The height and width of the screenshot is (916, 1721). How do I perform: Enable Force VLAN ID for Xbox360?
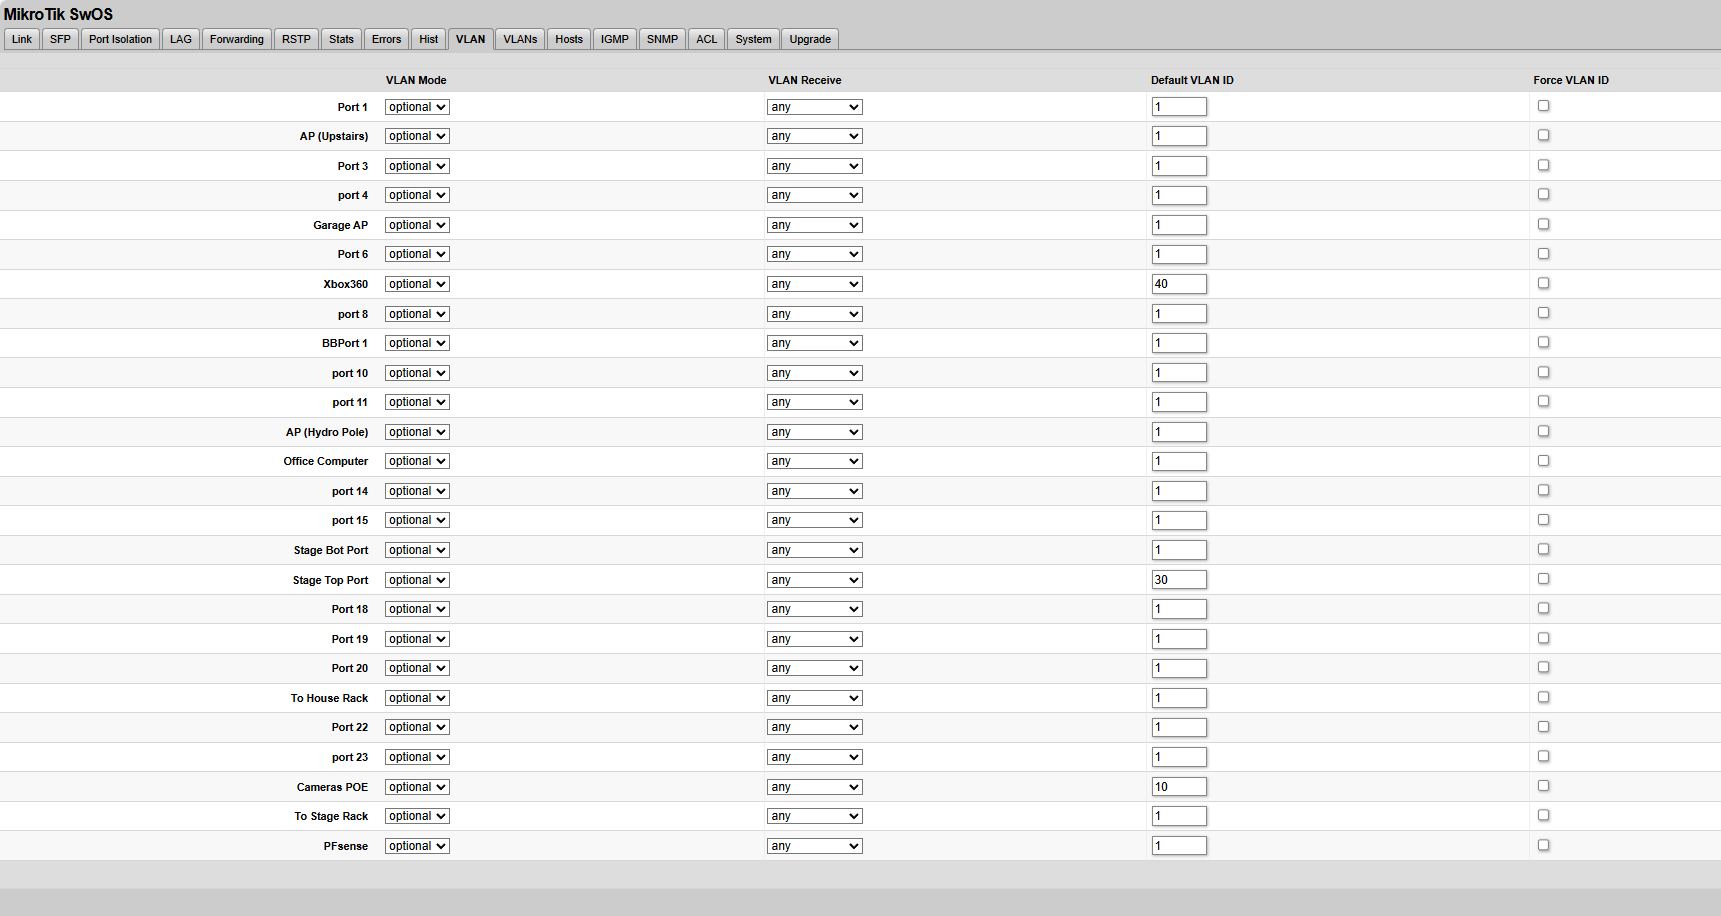tap(1543, 283)
